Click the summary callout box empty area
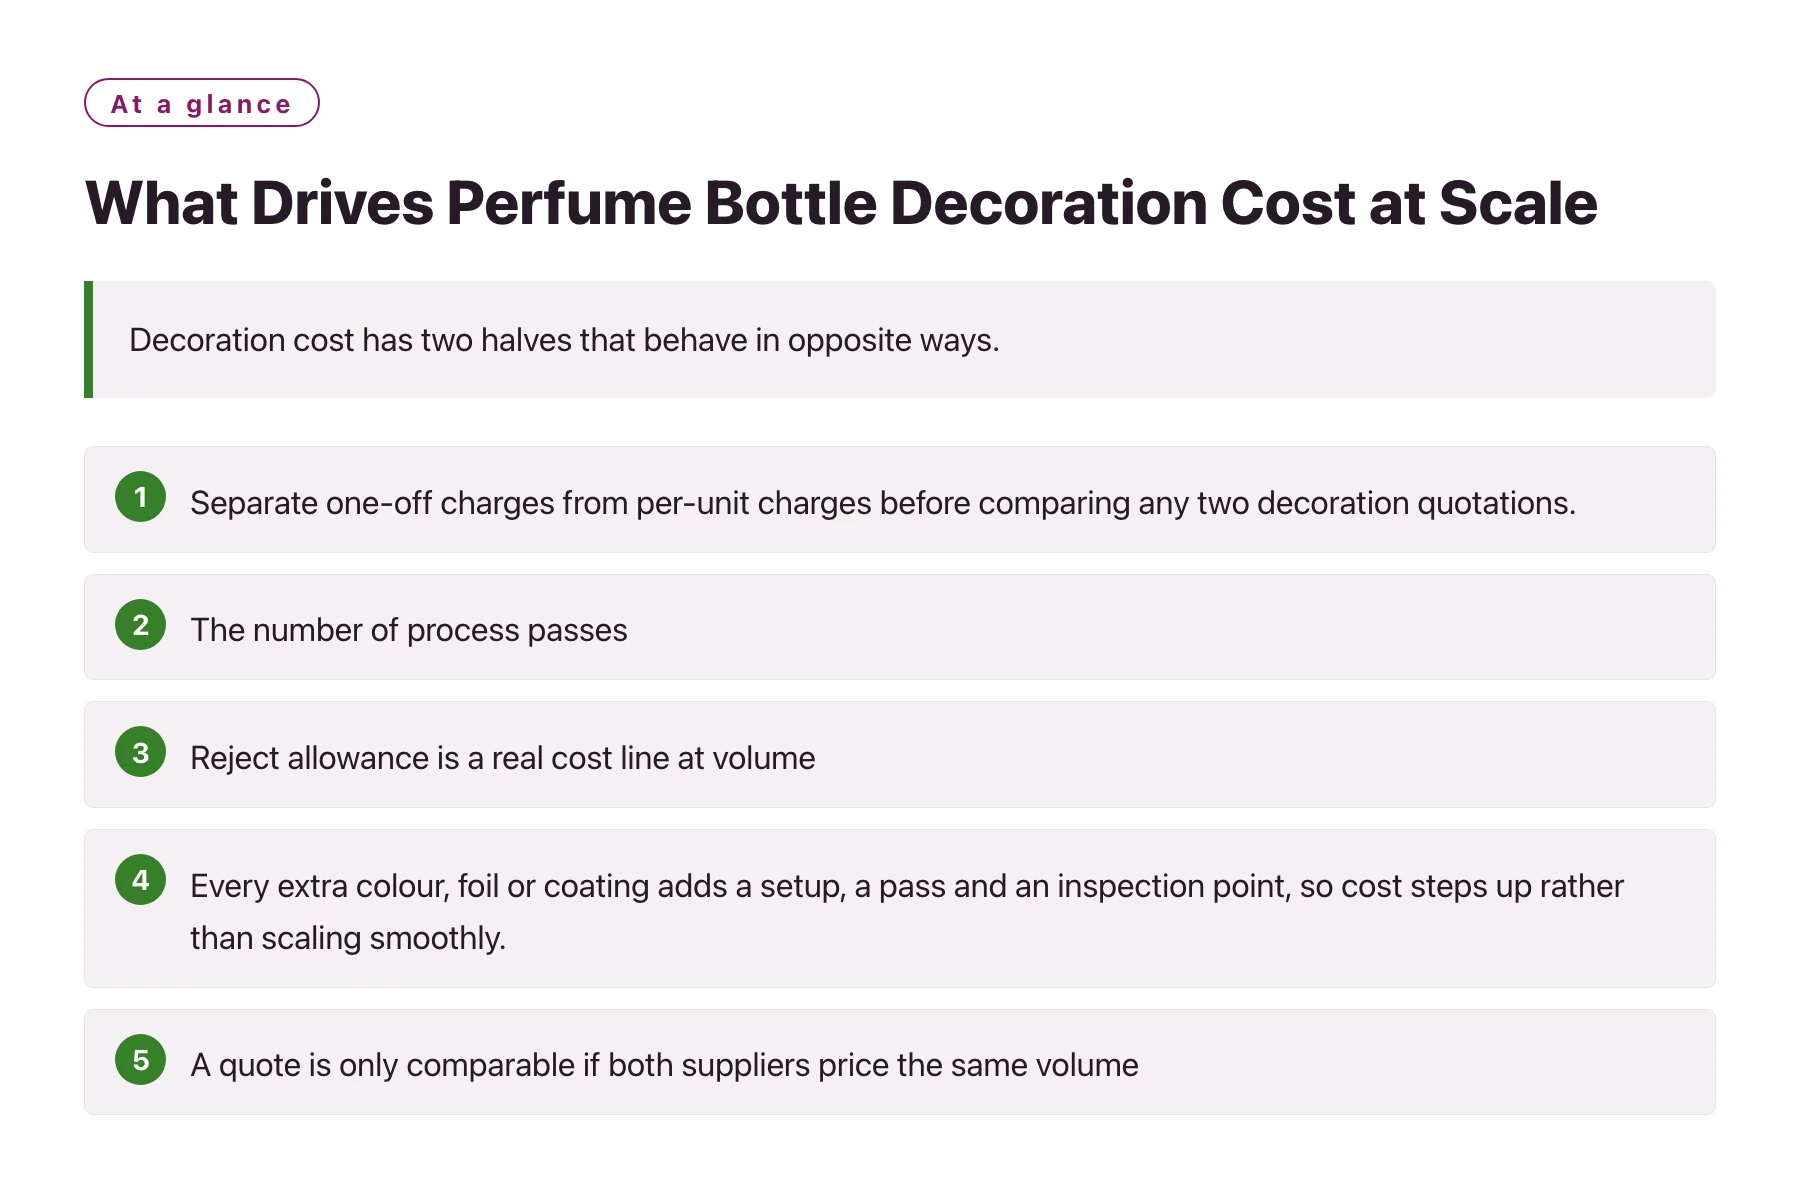 [x=1350, y=339]
